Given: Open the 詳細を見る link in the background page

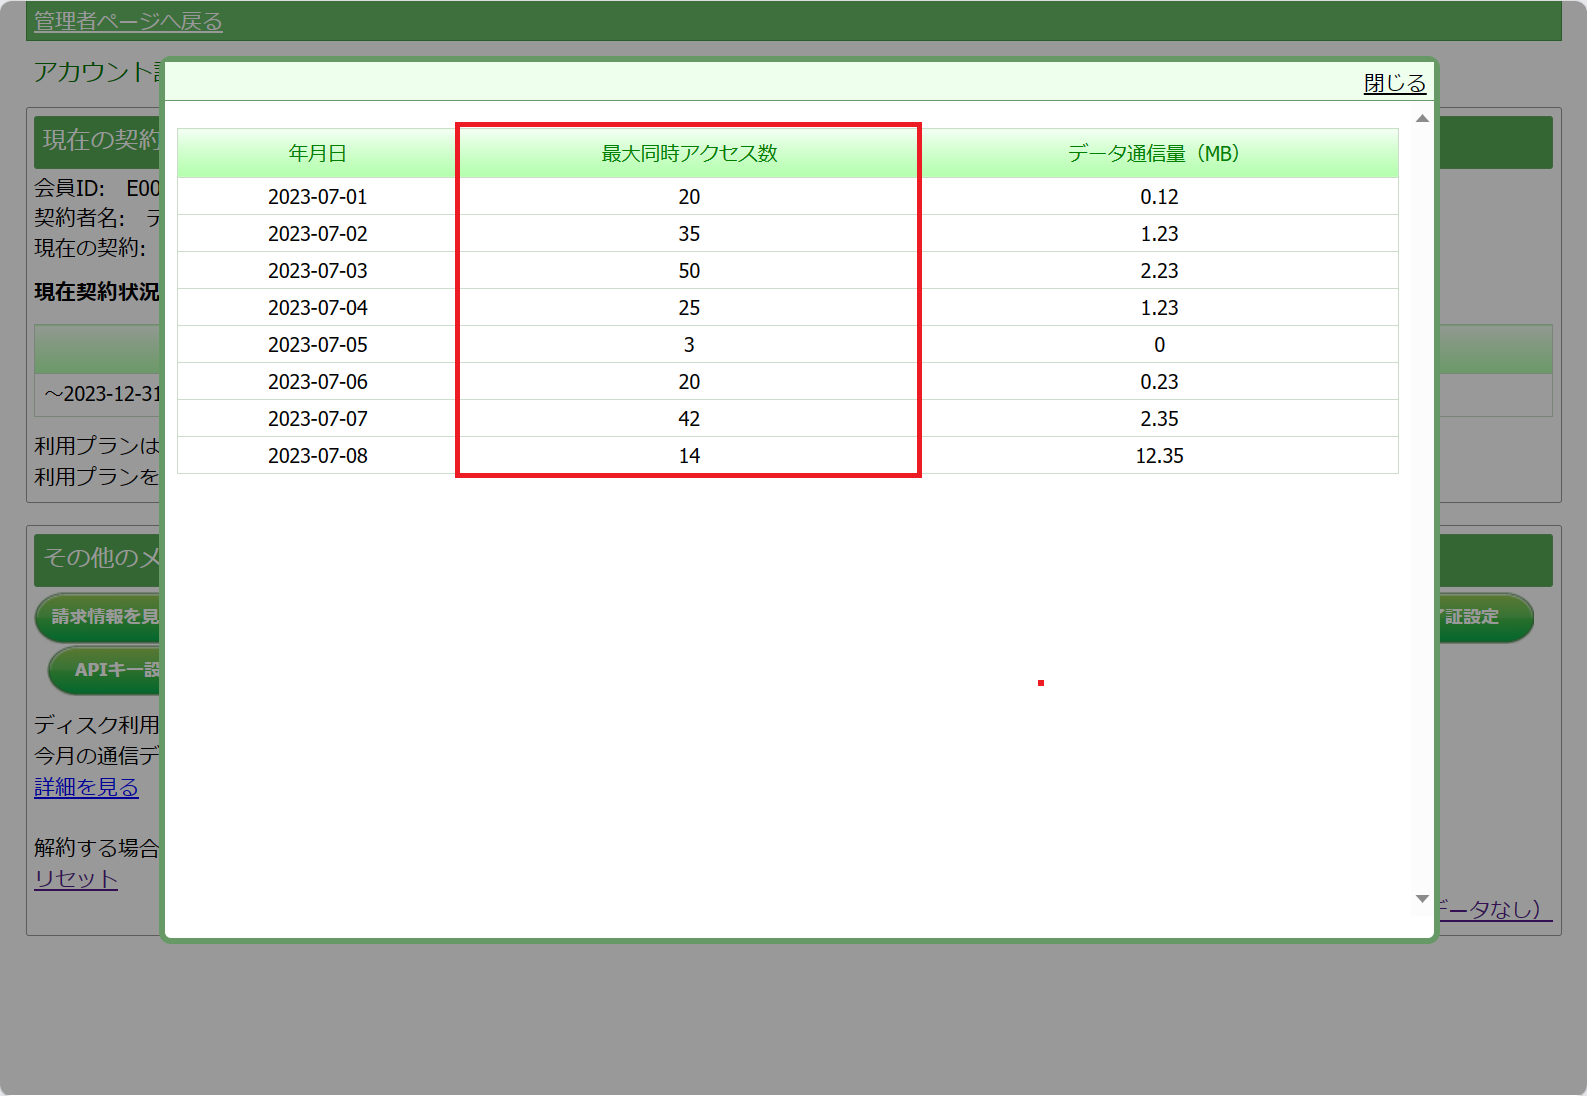Looking at the screenshot, I should point(86,787).
